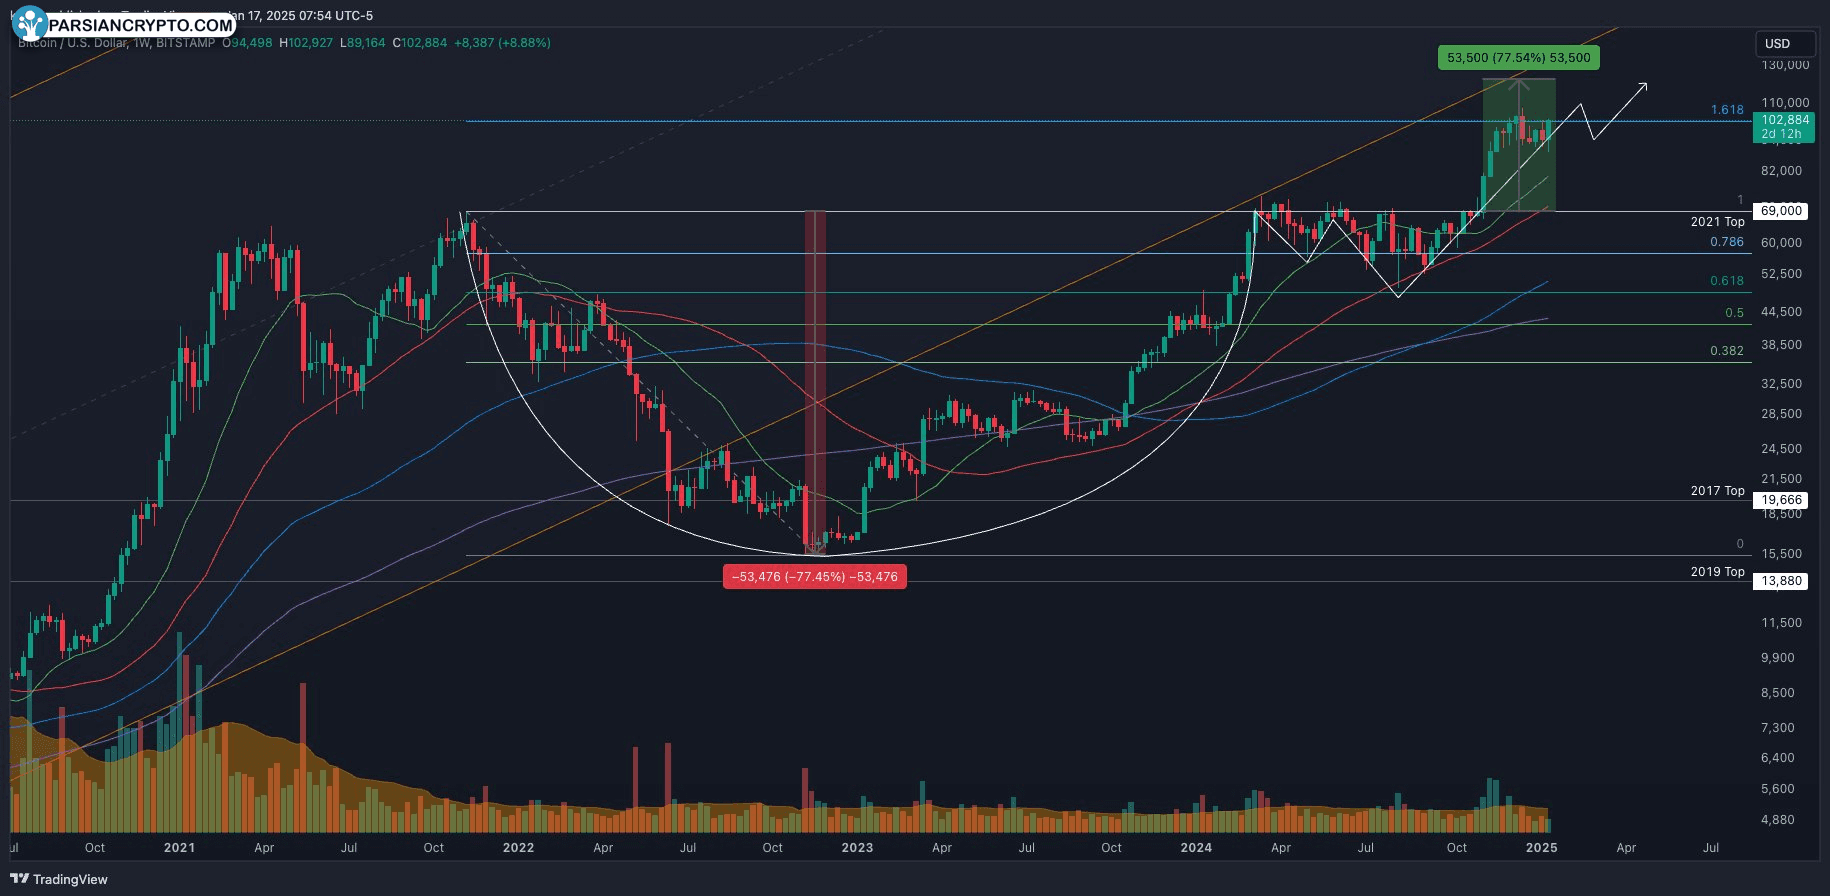Image resolution: width=1830 pixels, height=896 pixels.
Task: Click the 28,500 price scale value
Action: [x=1781, y=414]
